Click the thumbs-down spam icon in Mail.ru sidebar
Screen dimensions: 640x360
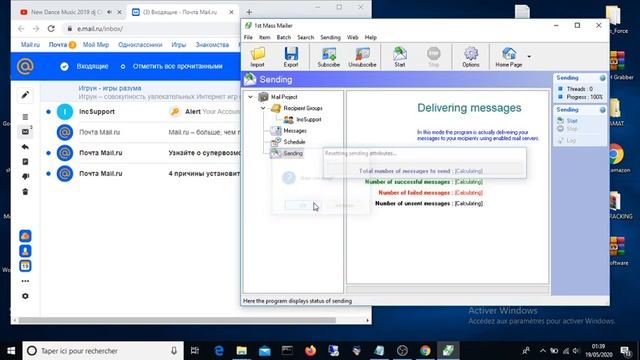(x=25, y=176)
